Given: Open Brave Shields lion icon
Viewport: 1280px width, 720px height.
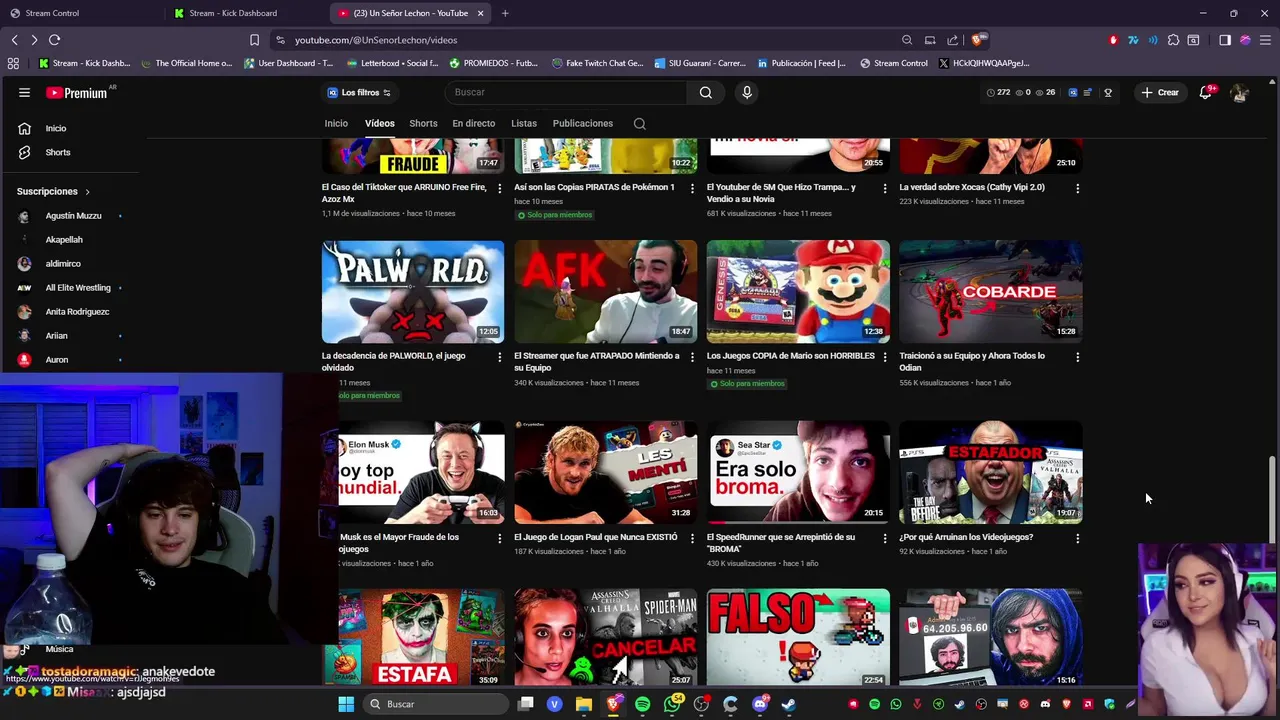Looking at the screenshot, I should [977, 40].
